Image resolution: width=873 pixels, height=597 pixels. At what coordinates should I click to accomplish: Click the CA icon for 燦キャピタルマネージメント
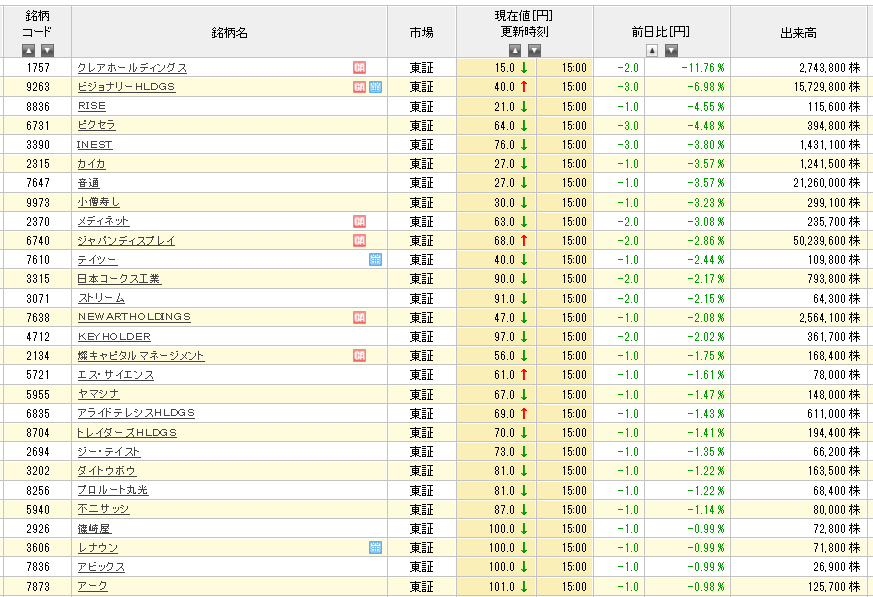click(360, 355)
